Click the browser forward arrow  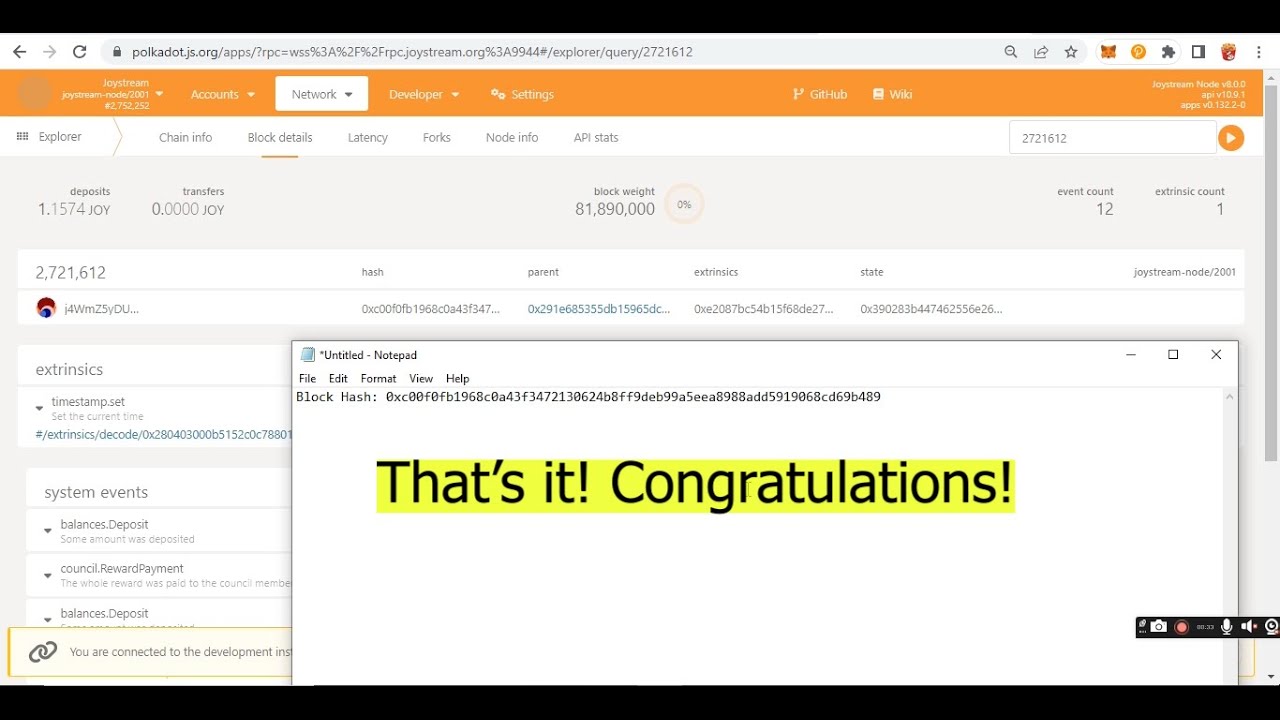50,52
